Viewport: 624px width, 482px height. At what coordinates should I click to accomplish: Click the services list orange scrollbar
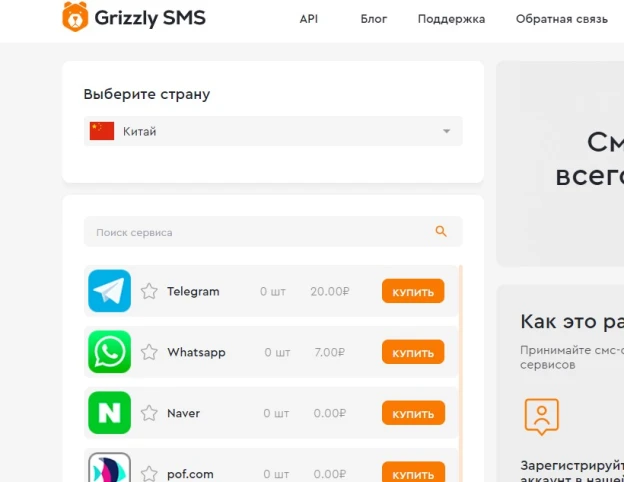tap(461, 373)
